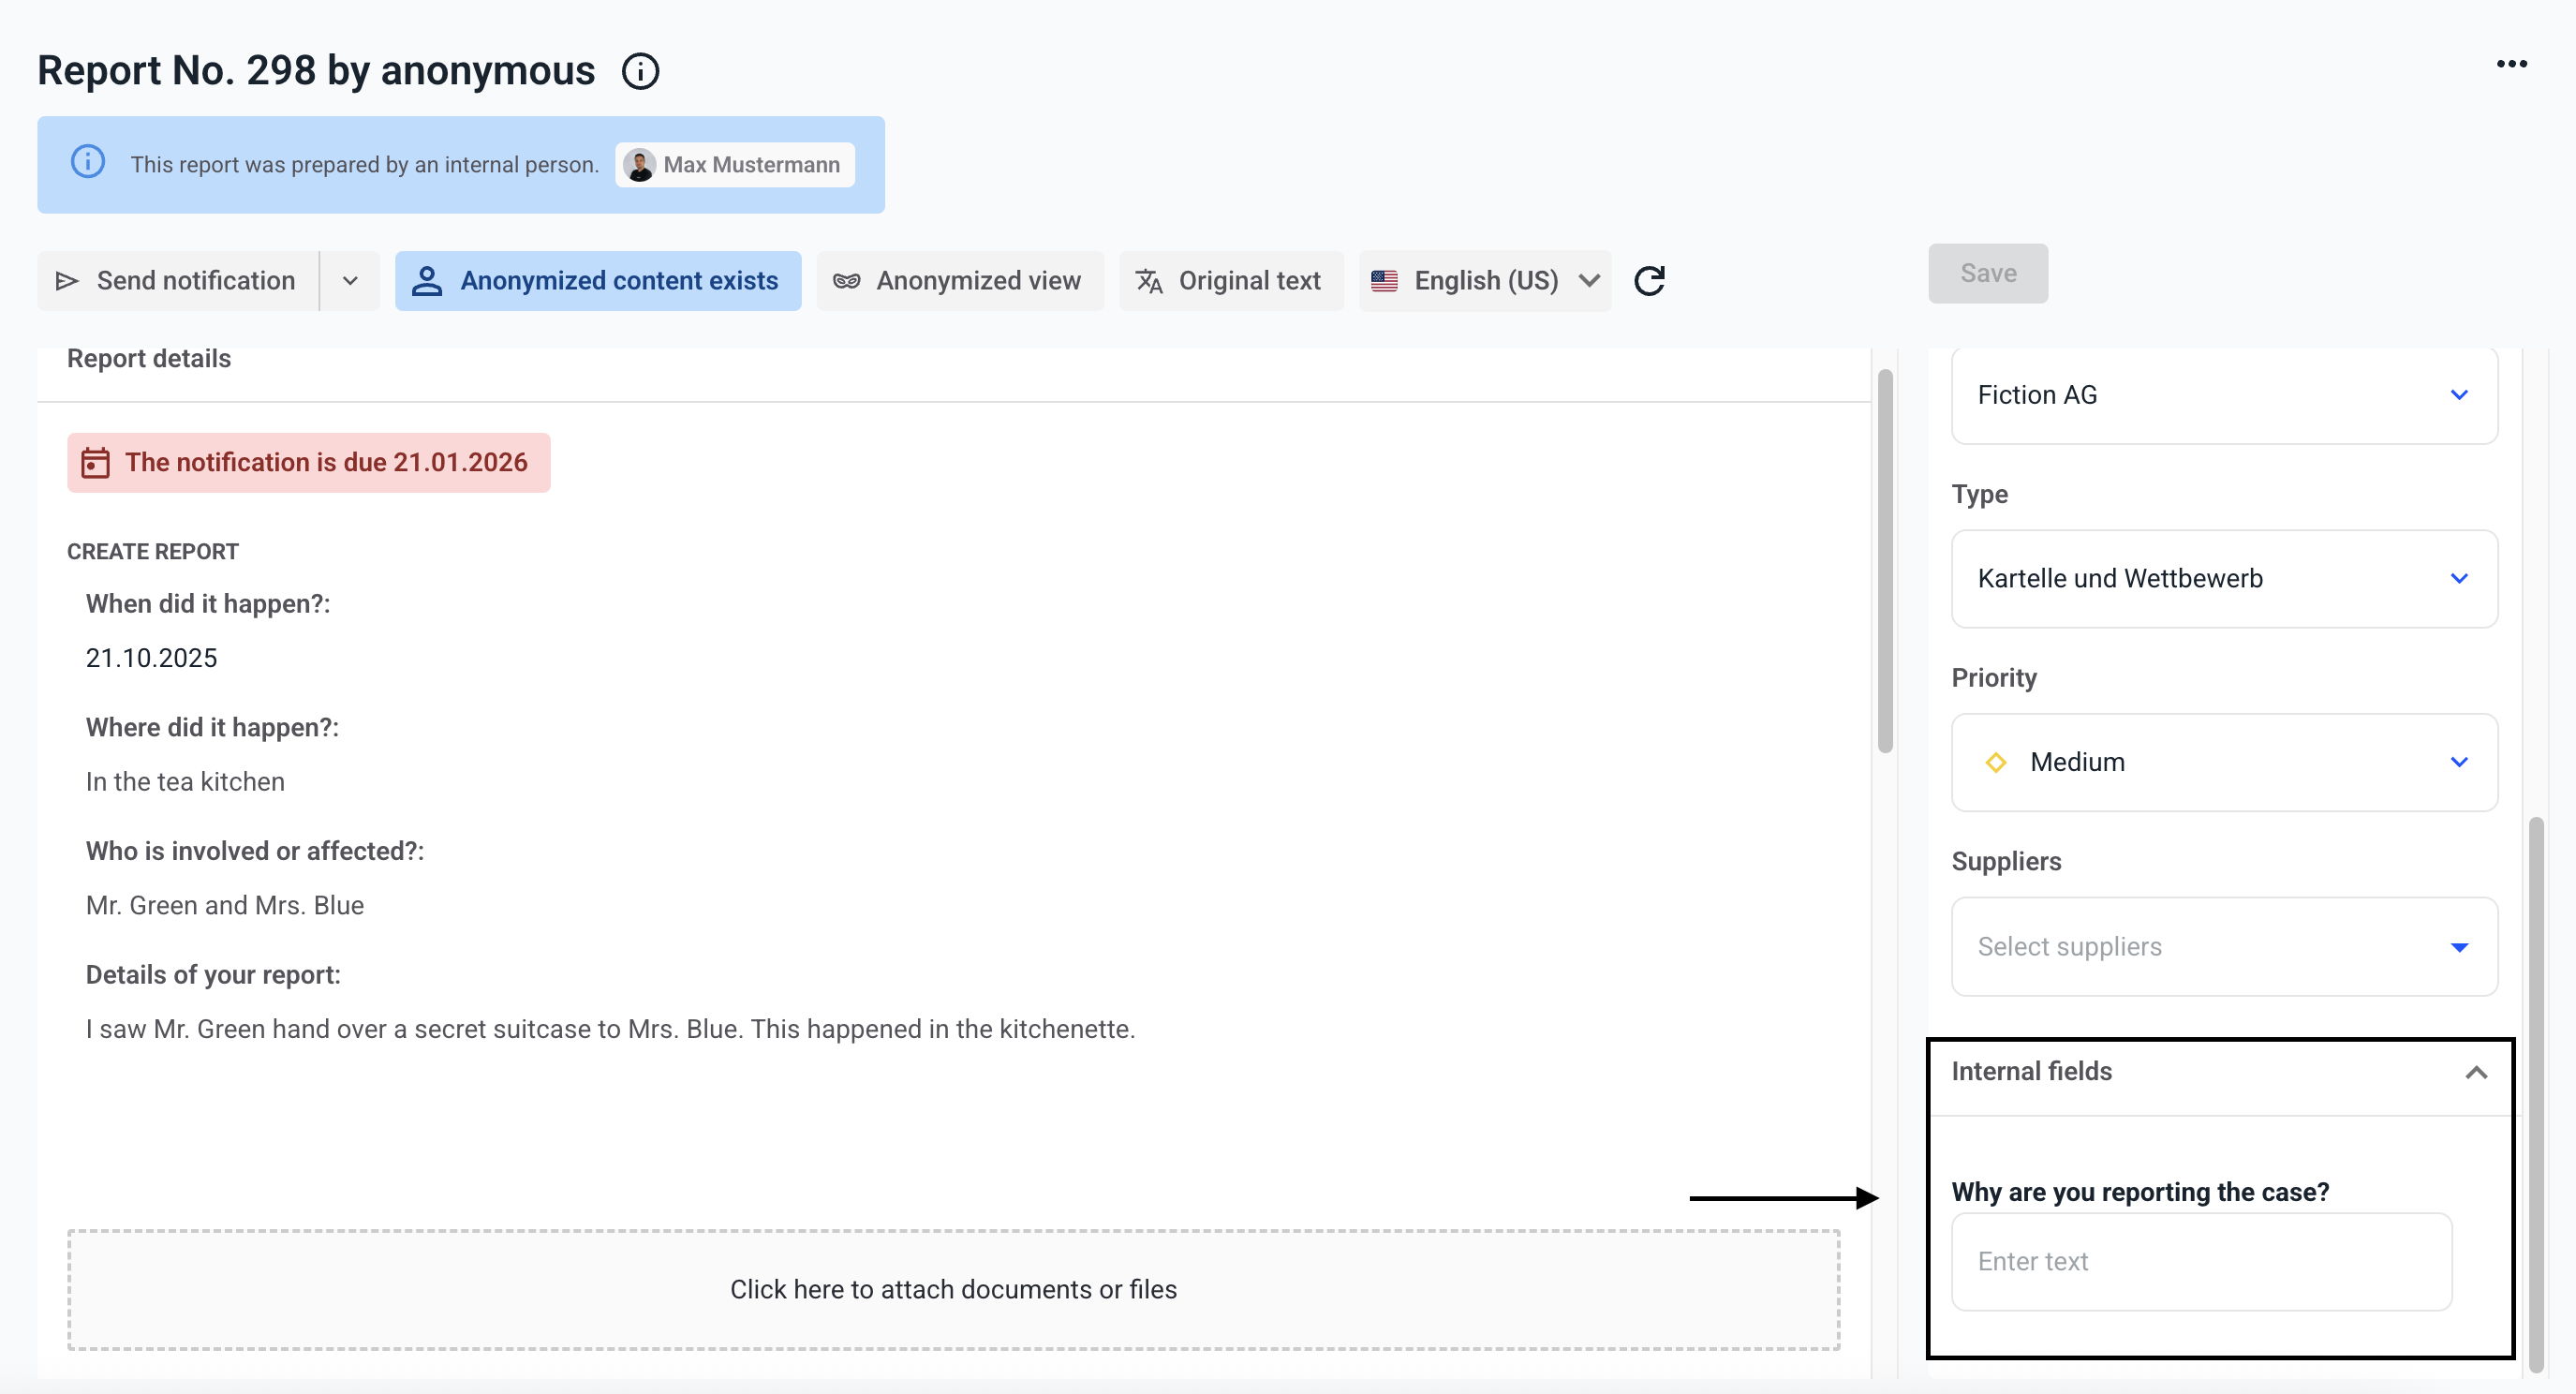The image size is (2576, 1394).
Task: Click the report details vertical scrollbar
Action: [1885, 560]
